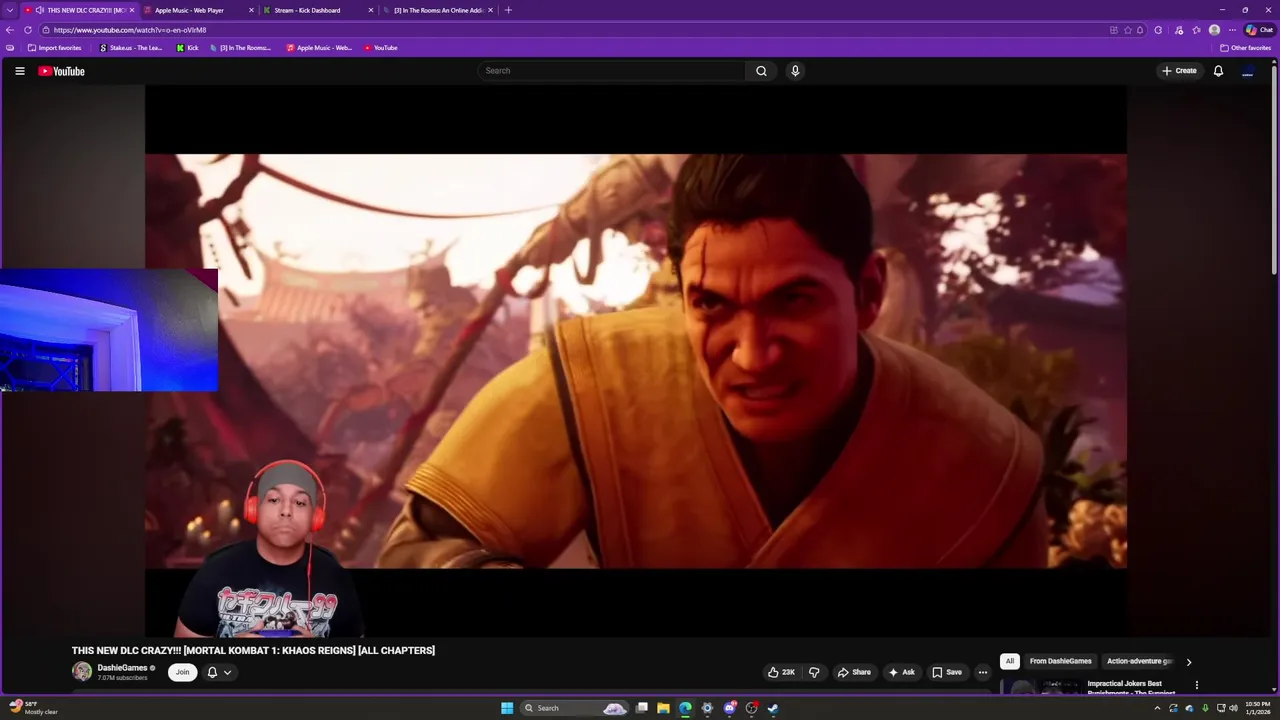
Task: Open File Explorer from the taskbar
Action: (663, 708)
